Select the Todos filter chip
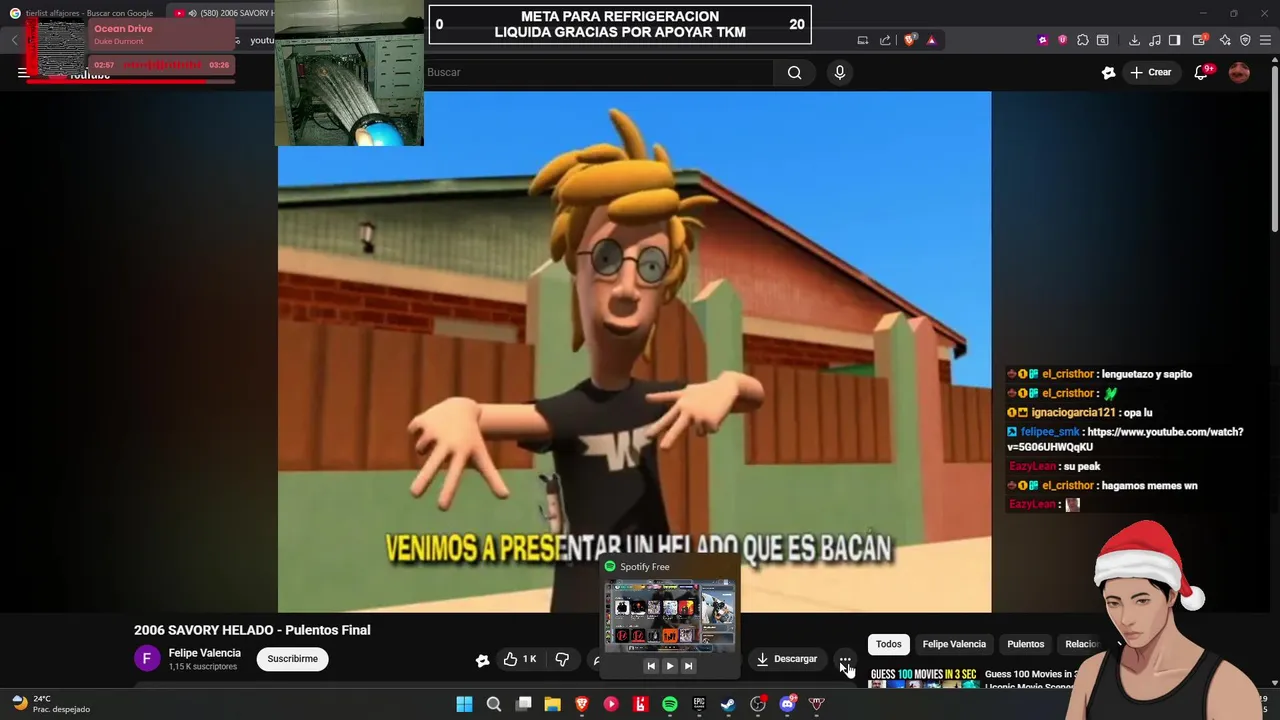 pyautogui.click(x=888, y=644)
